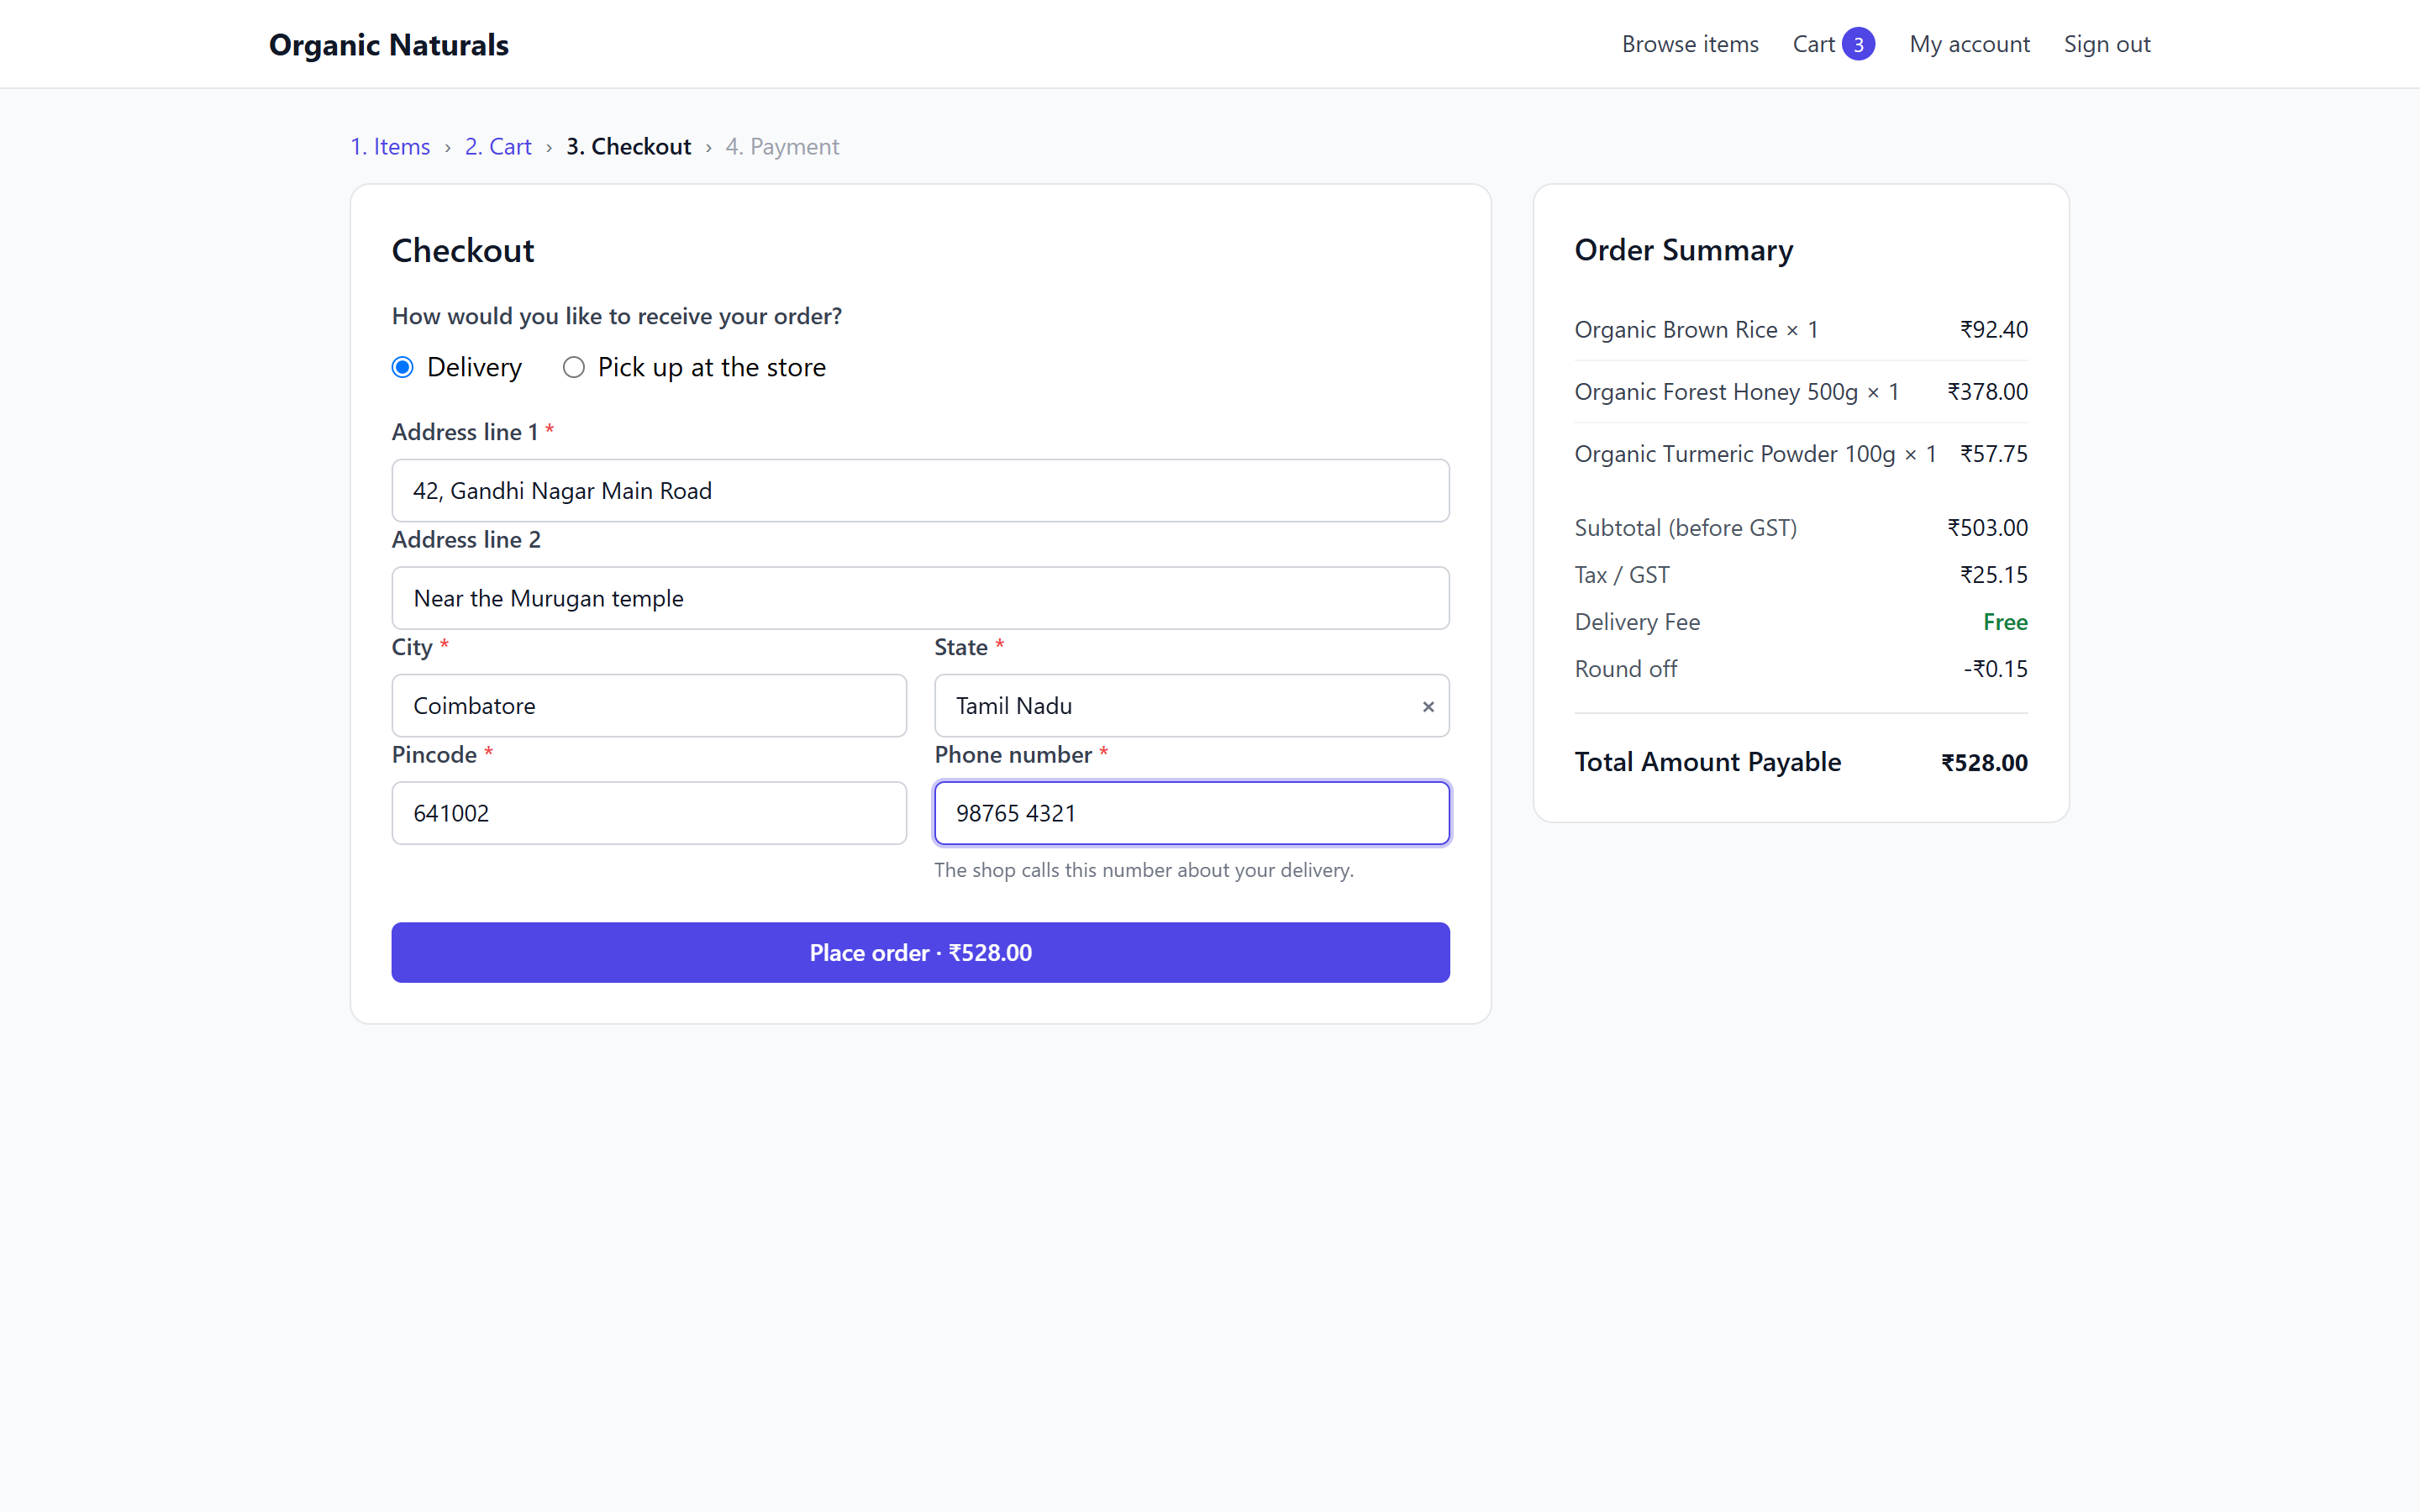
Task: Click the green Free delivery fee
Action: 2005,621
